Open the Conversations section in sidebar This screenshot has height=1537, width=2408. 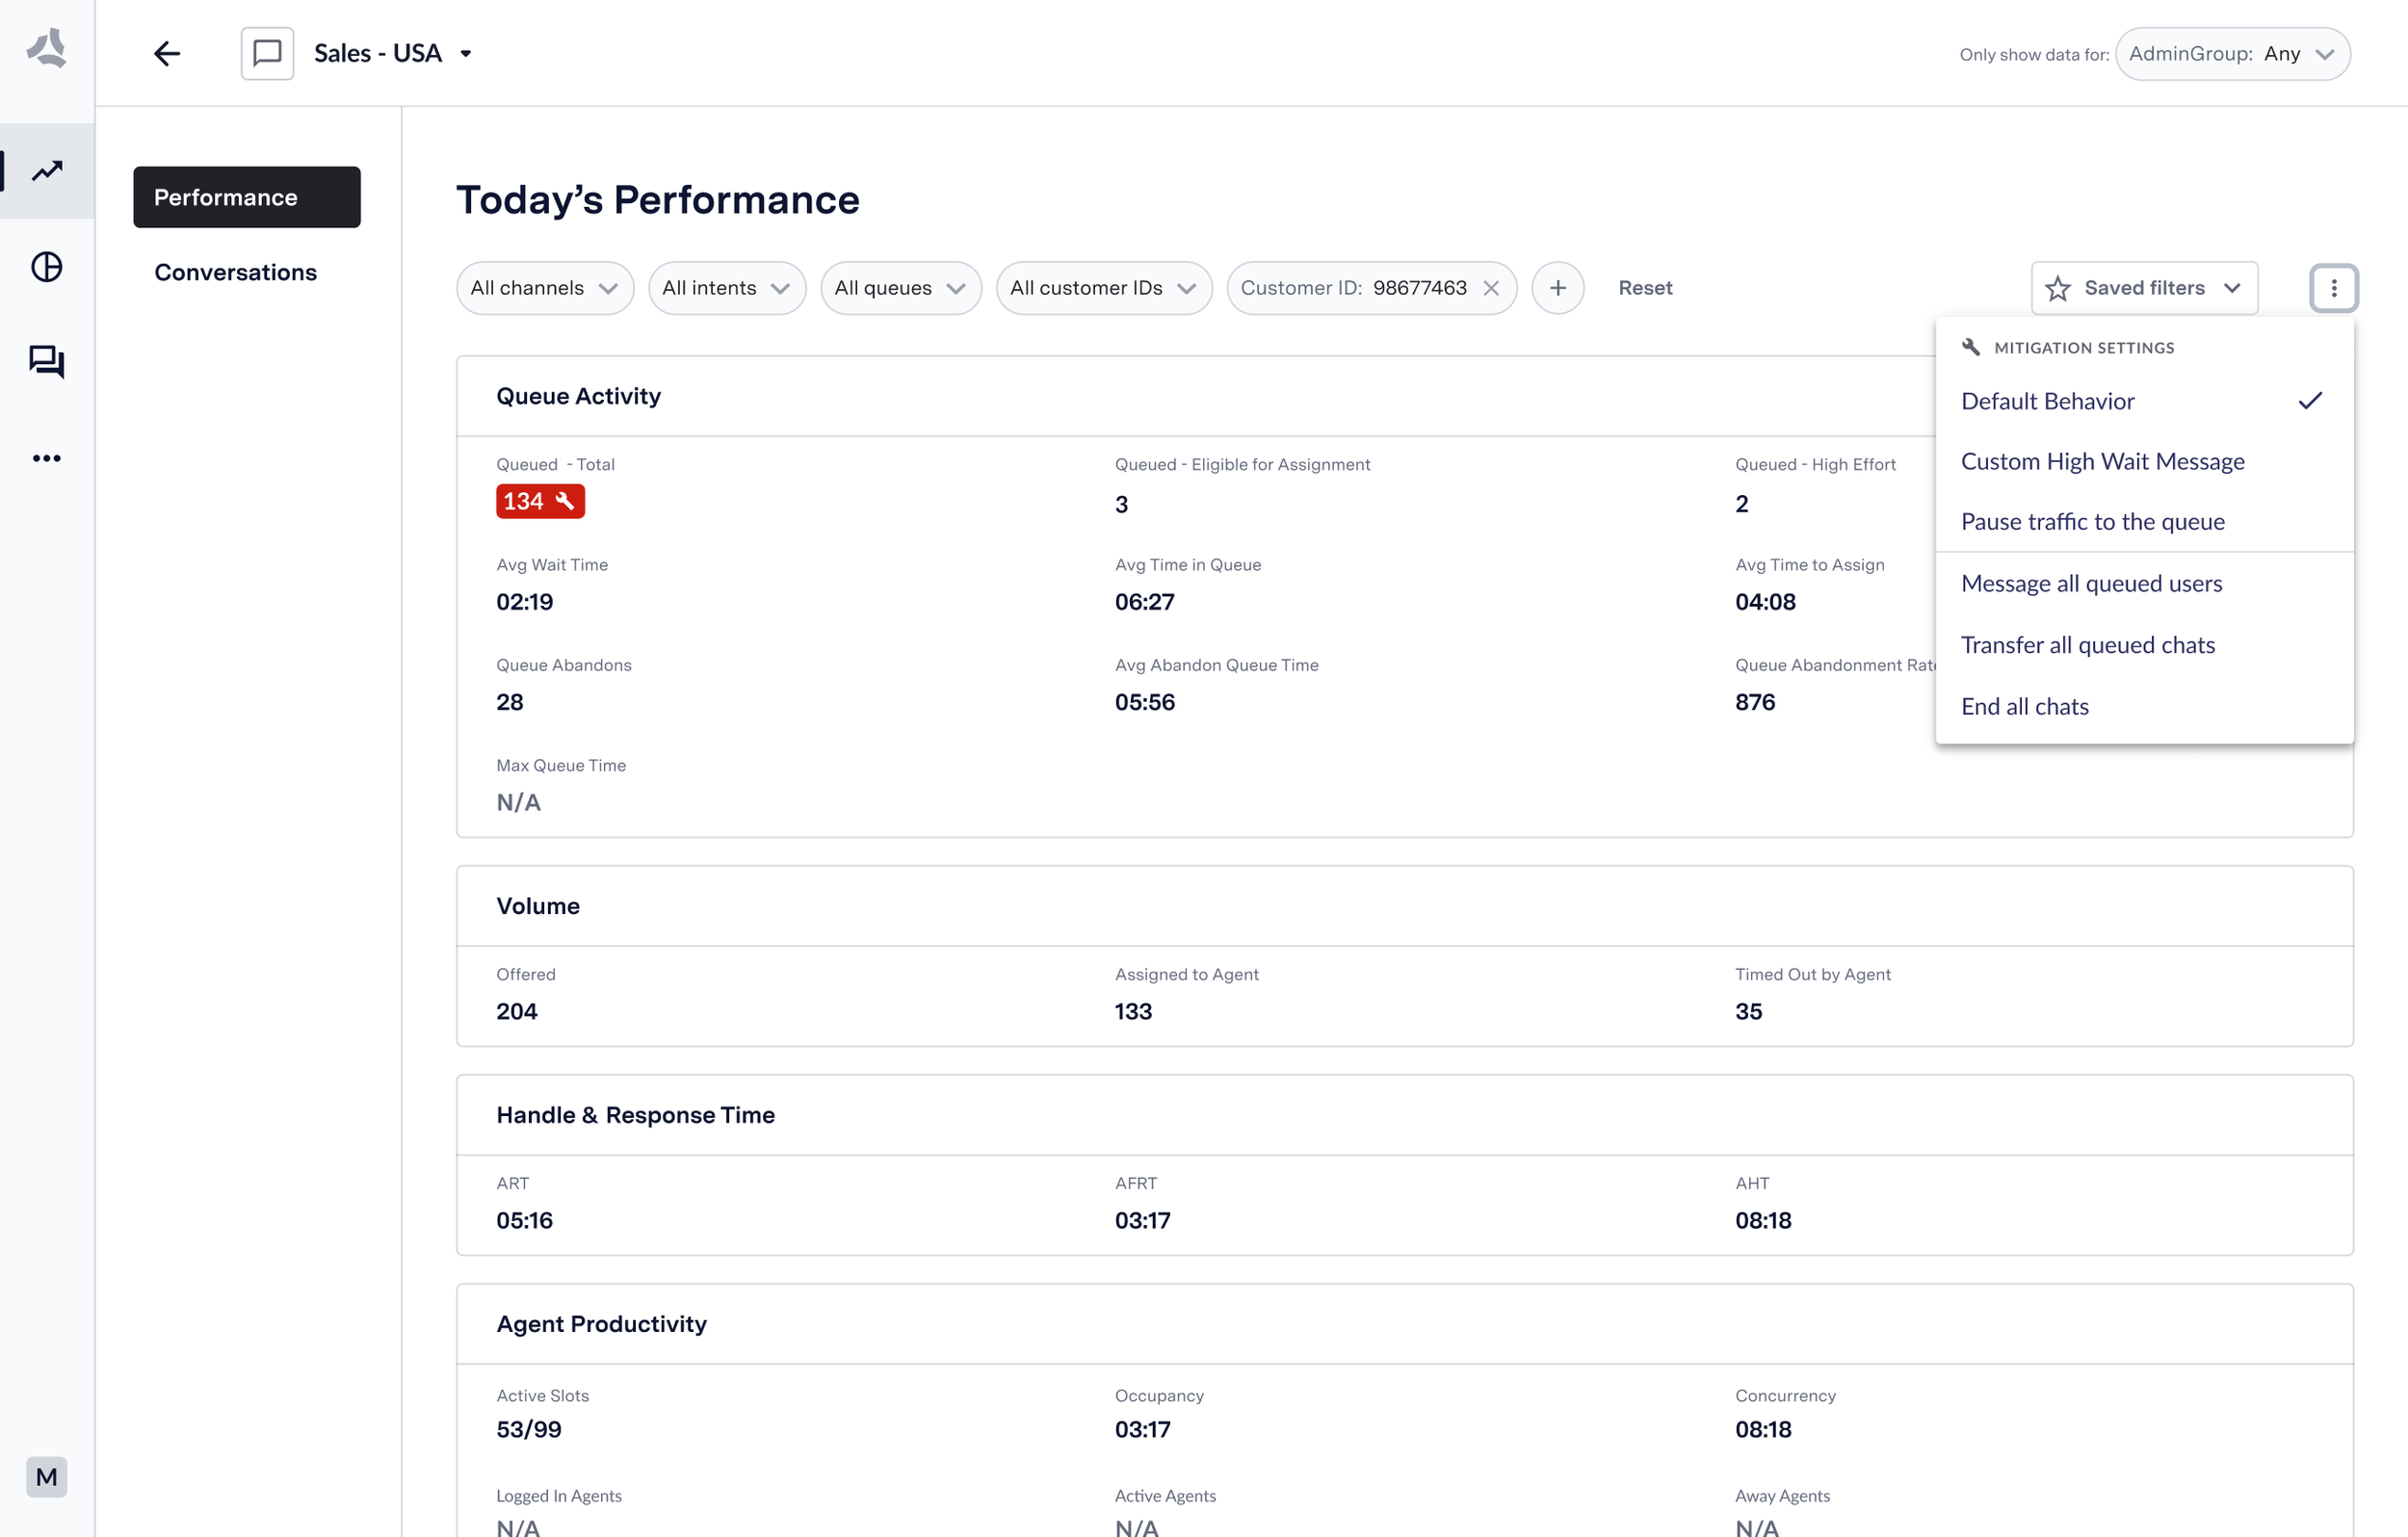tap(235, 272)
